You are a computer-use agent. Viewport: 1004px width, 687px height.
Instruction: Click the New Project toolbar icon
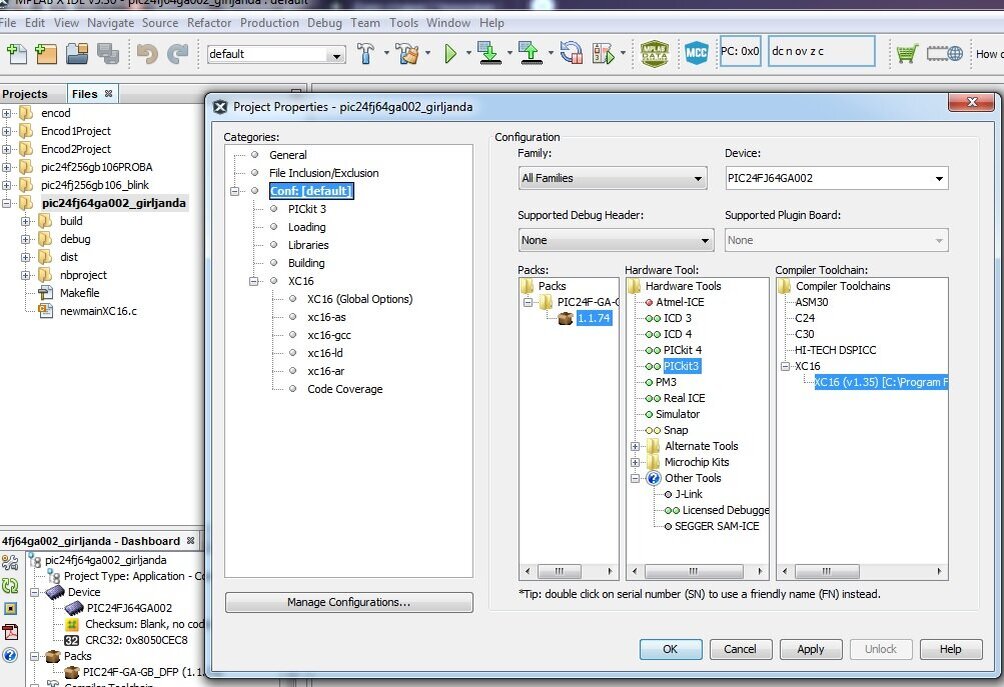(x=46, y=54)
